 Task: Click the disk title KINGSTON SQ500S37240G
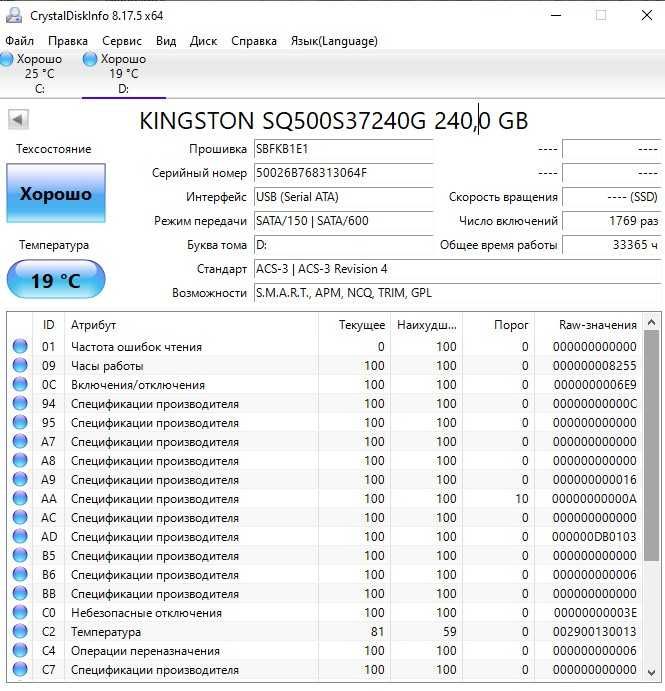334,121
